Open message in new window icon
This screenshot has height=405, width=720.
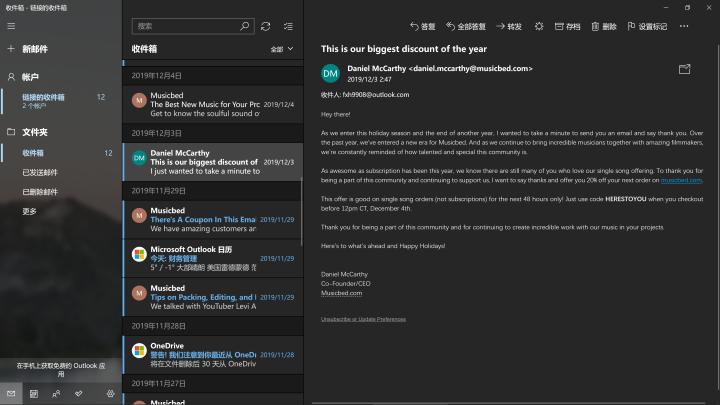tap(684, 69)
